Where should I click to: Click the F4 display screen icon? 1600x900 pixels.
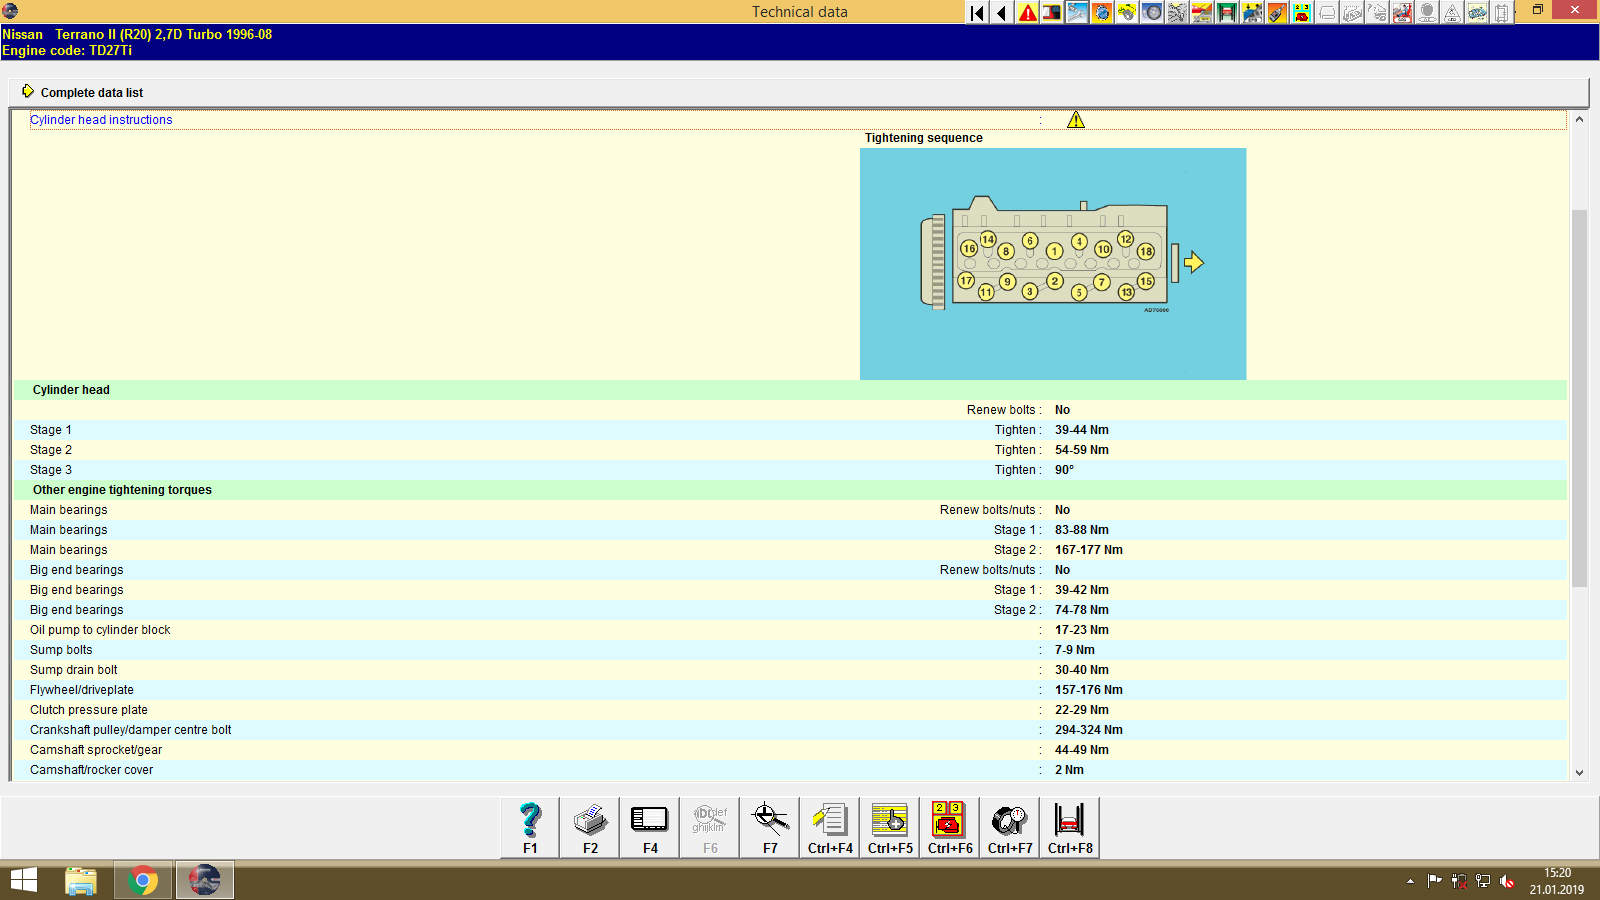(x=649, y=827)
